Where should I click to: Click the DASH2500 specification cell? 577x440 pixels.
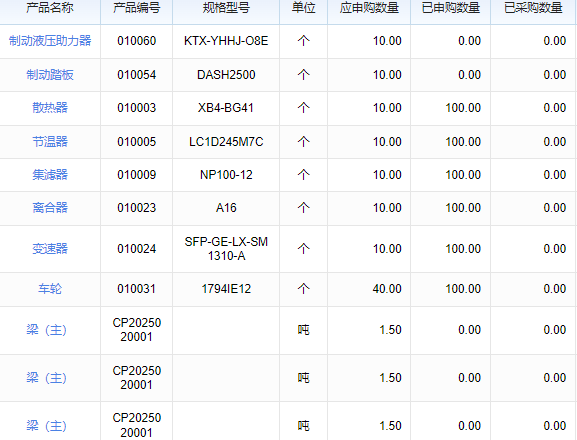(x=226, y=75)
